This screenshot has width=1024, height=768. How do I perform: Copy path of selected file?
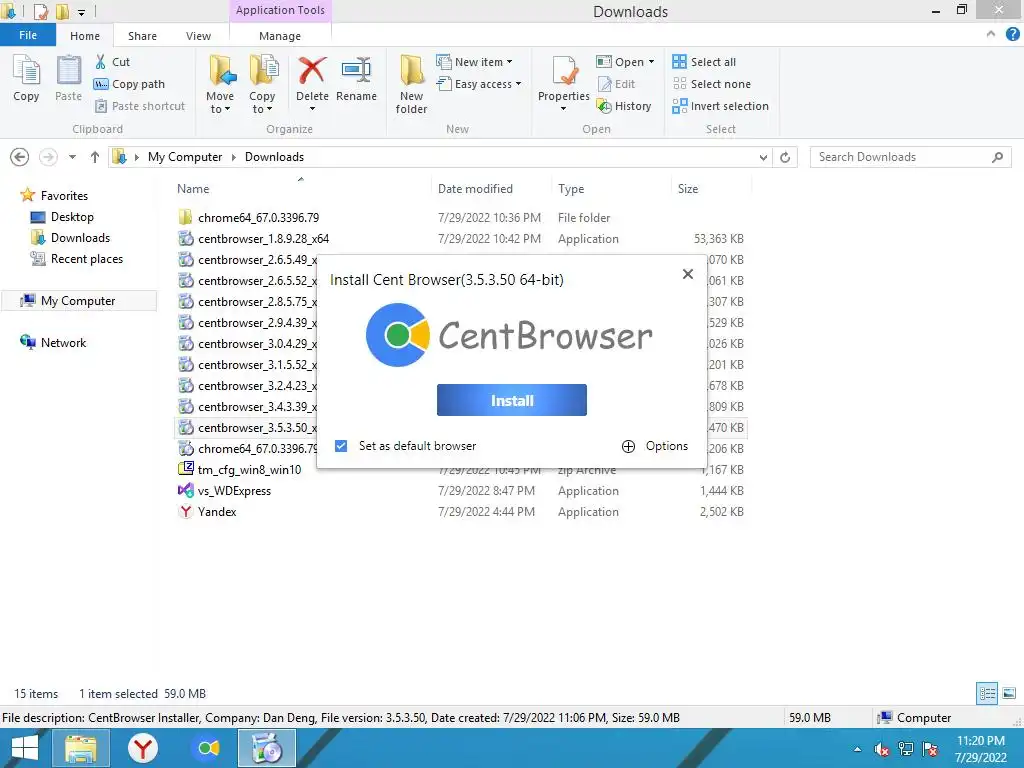pos(129,84)
